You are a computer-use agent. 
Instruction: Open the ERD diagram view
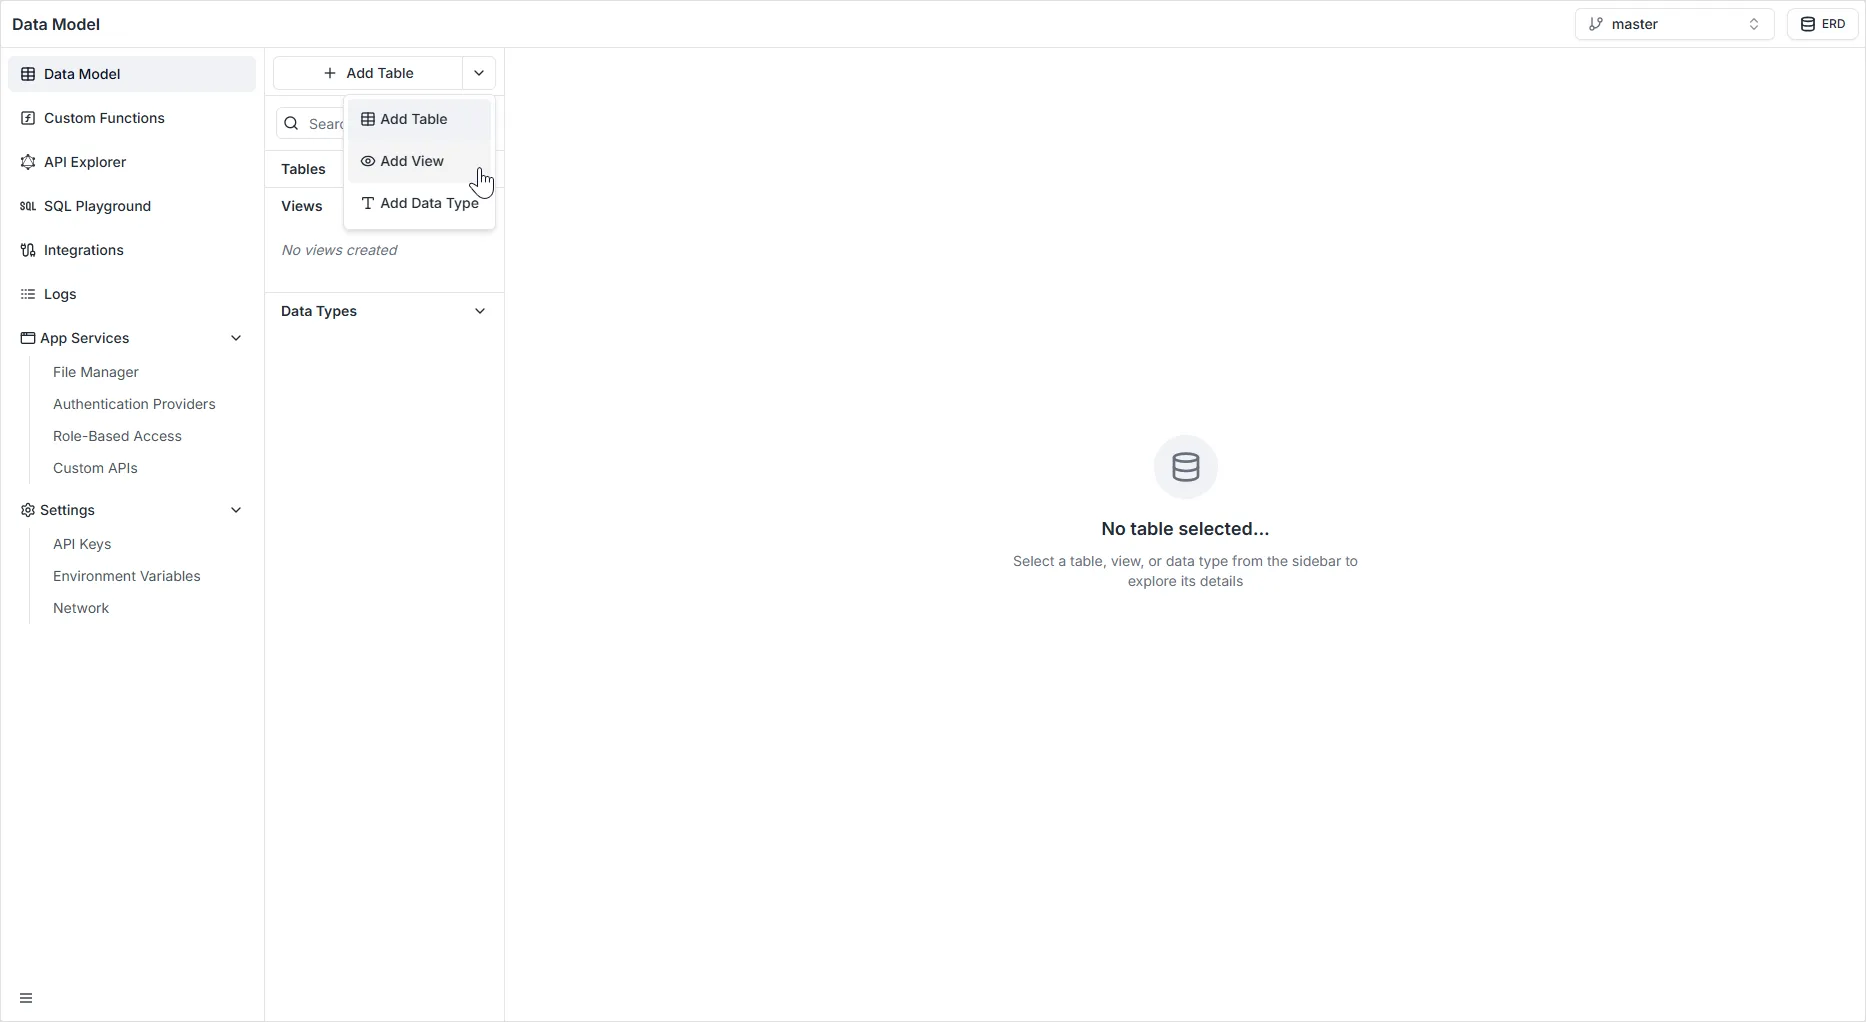click(1822, 24)
